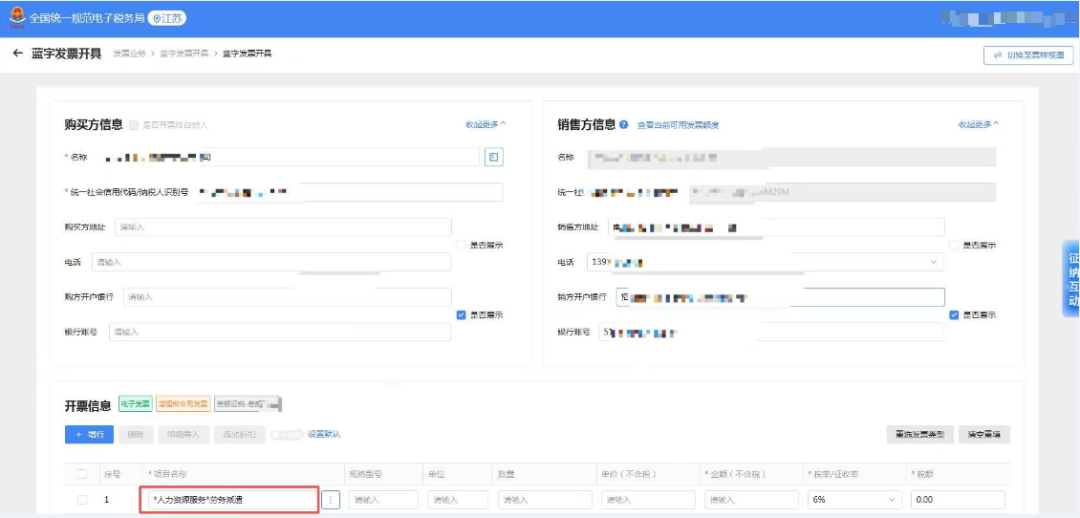Collapse seller section with 收起更多

click(978, 124)
